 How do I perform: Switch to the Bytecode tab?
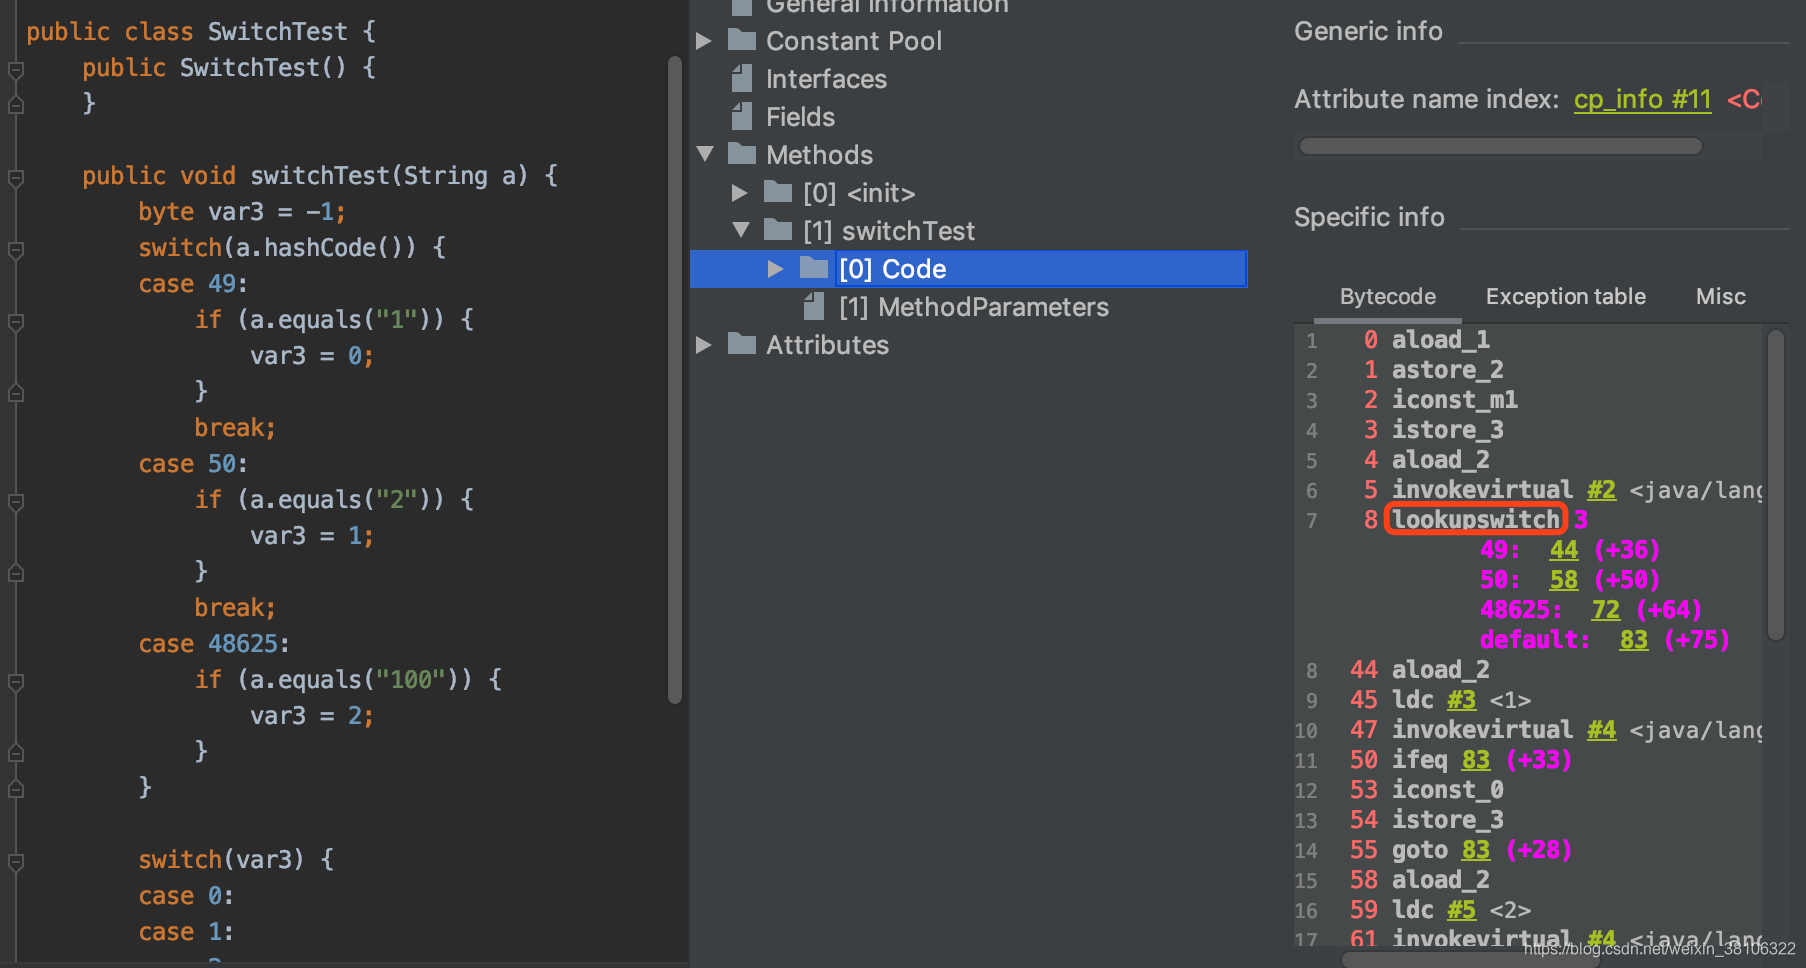click(x=1388, y=297)
